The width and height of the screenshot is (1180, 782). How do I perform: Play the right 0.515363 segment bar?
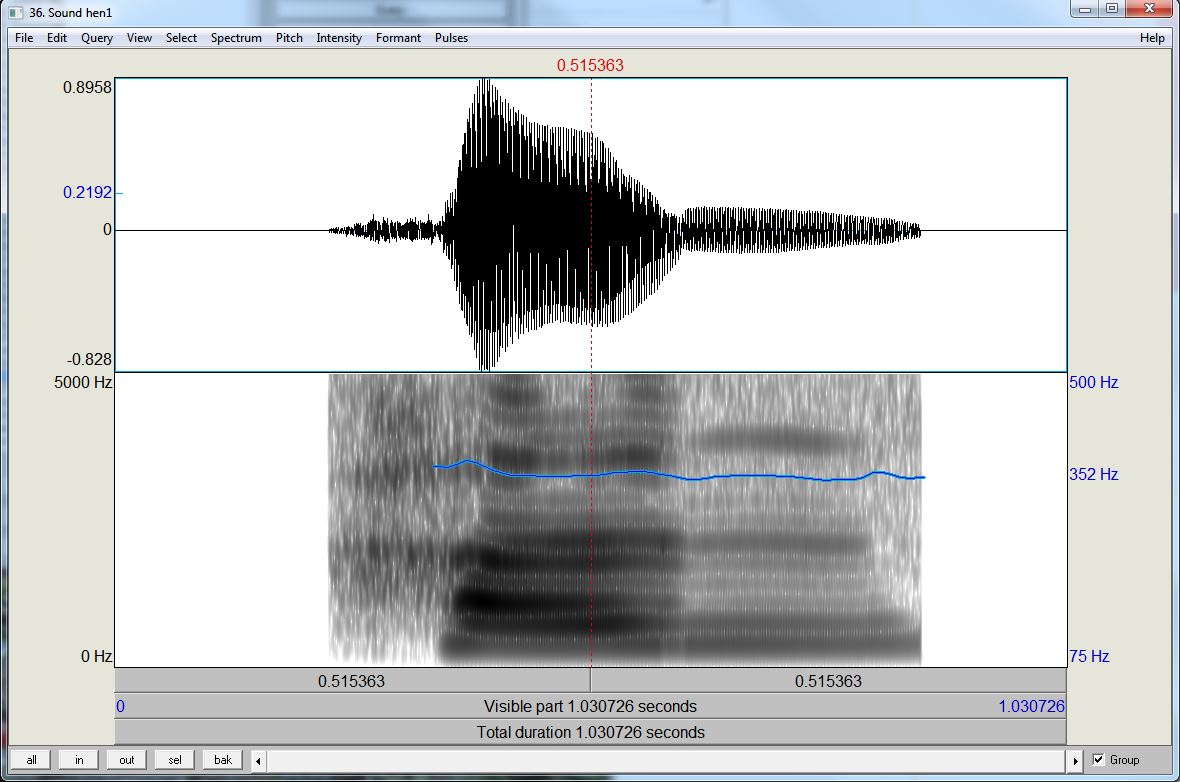click(829, 681)
